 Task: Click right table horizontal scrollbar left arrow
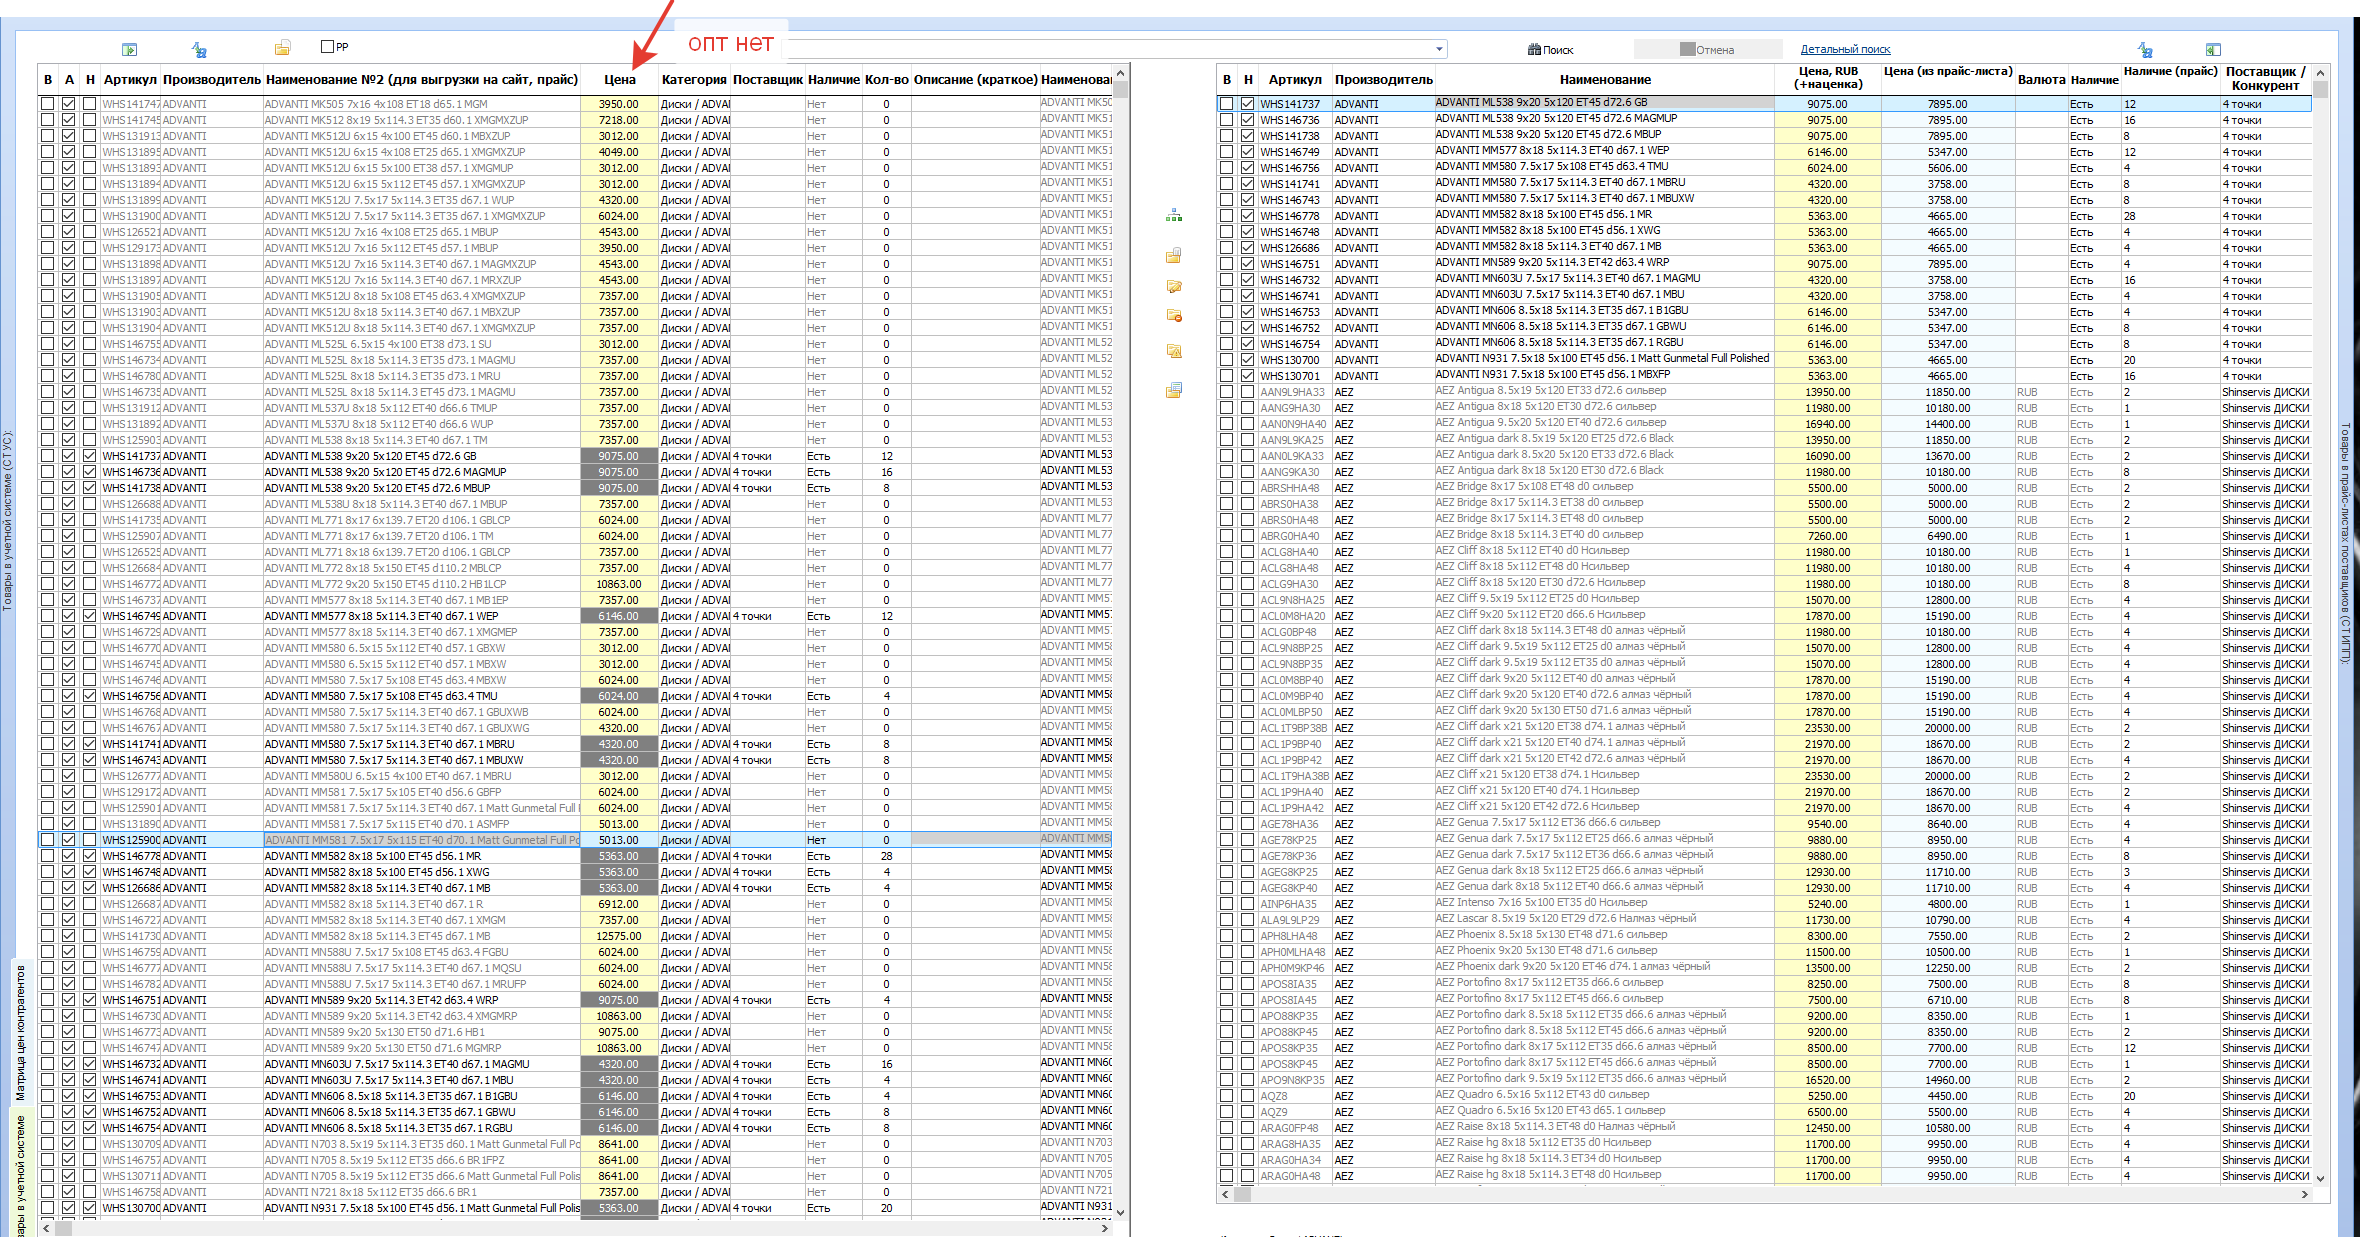click(x=1226, y=1194)
